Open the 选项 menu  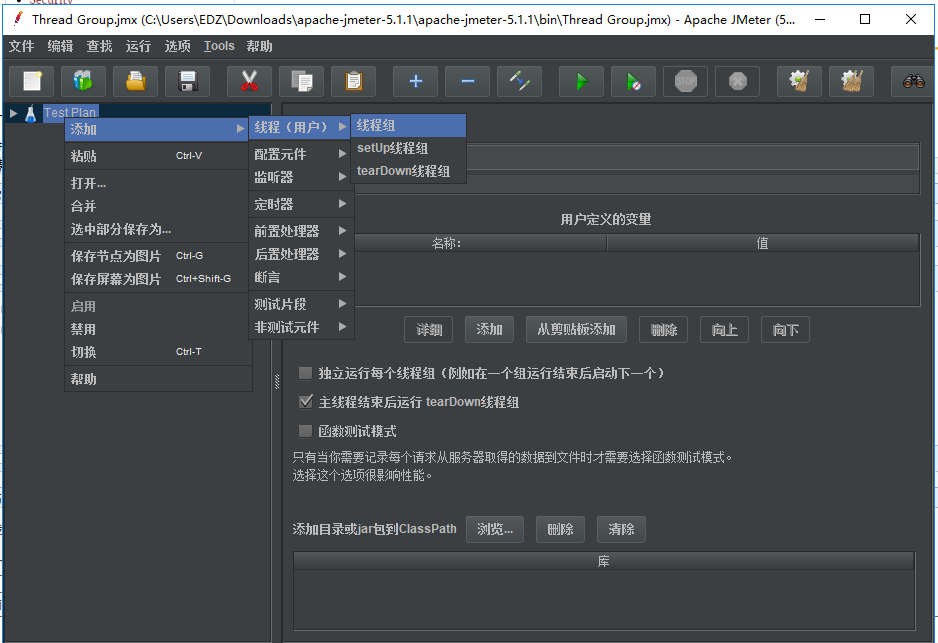click(177, 46)
